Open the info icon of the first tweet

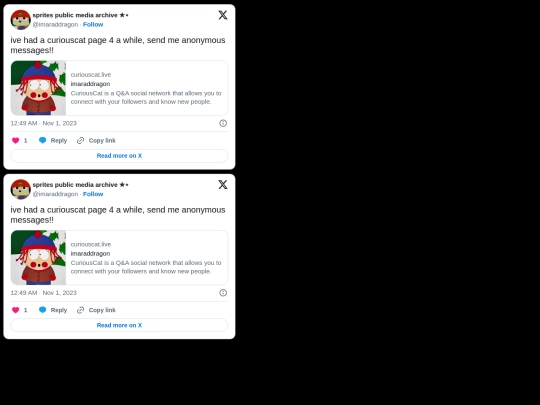(x=223, y=123)
